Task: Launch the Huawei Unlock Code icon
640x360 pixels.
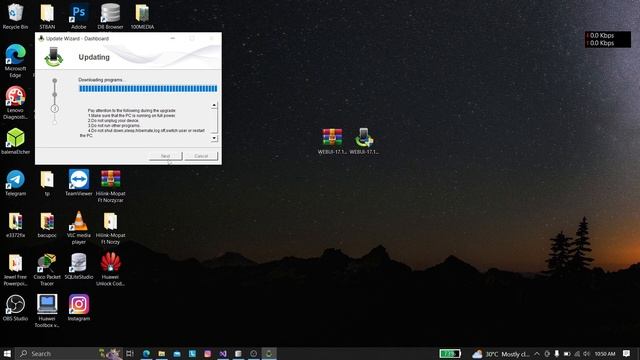Action: coord(110,269)
